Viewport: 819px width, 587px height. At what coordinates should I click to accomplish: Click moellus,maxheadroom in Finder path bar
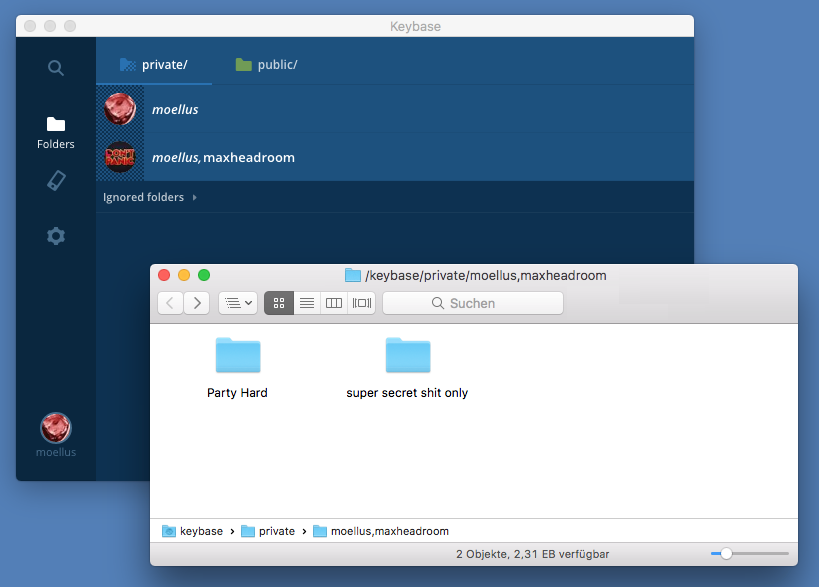381,531
